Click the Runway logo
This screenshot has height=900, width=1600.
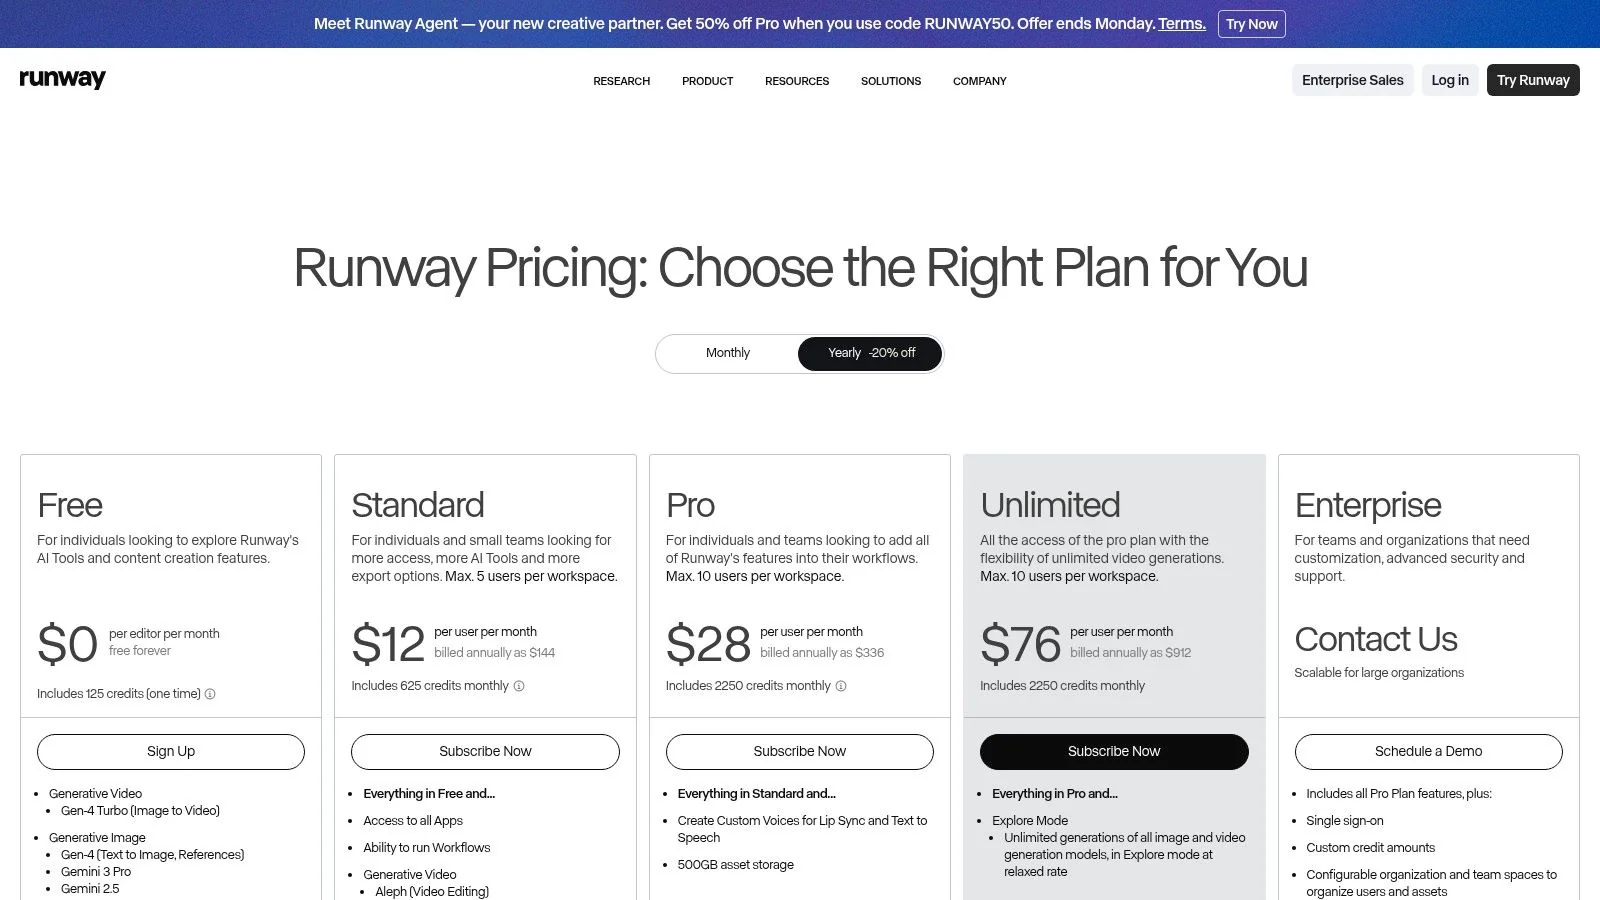tap(62, 79)
